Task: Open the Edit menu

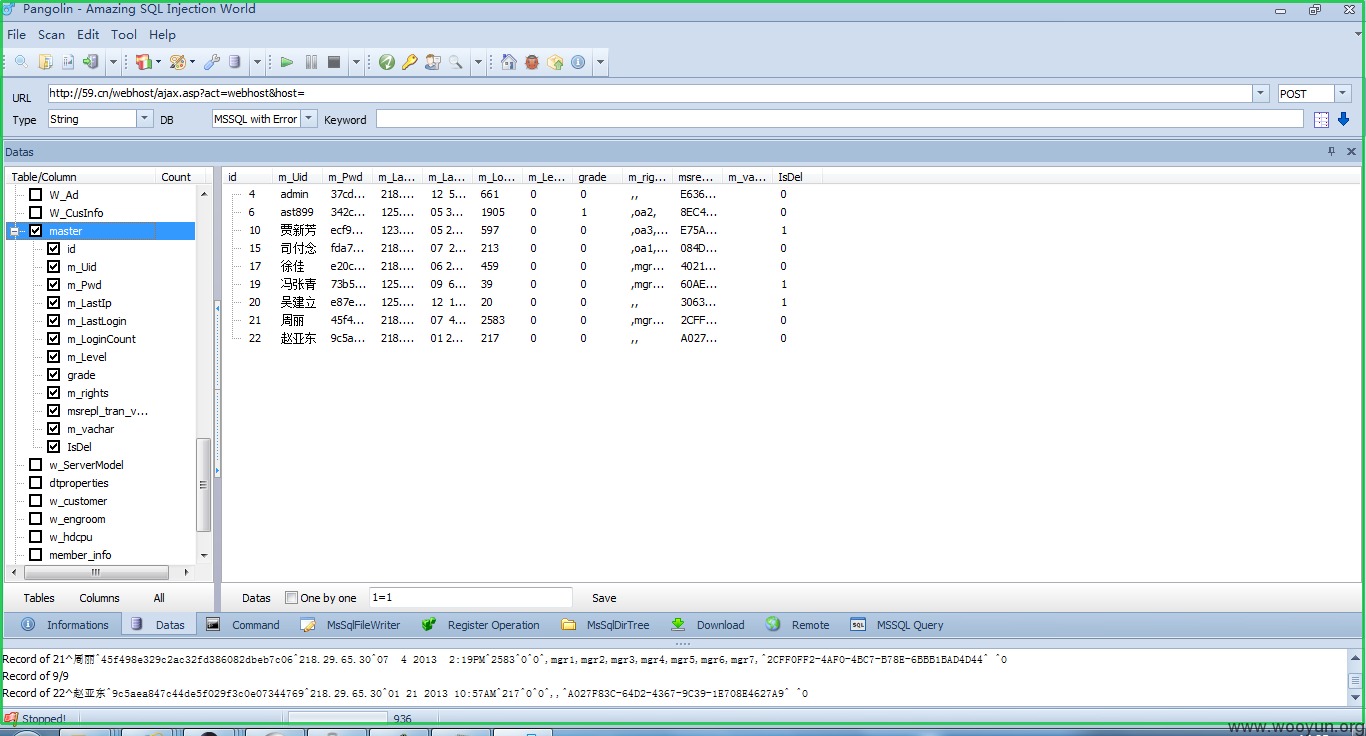Action: click(88, 34)
